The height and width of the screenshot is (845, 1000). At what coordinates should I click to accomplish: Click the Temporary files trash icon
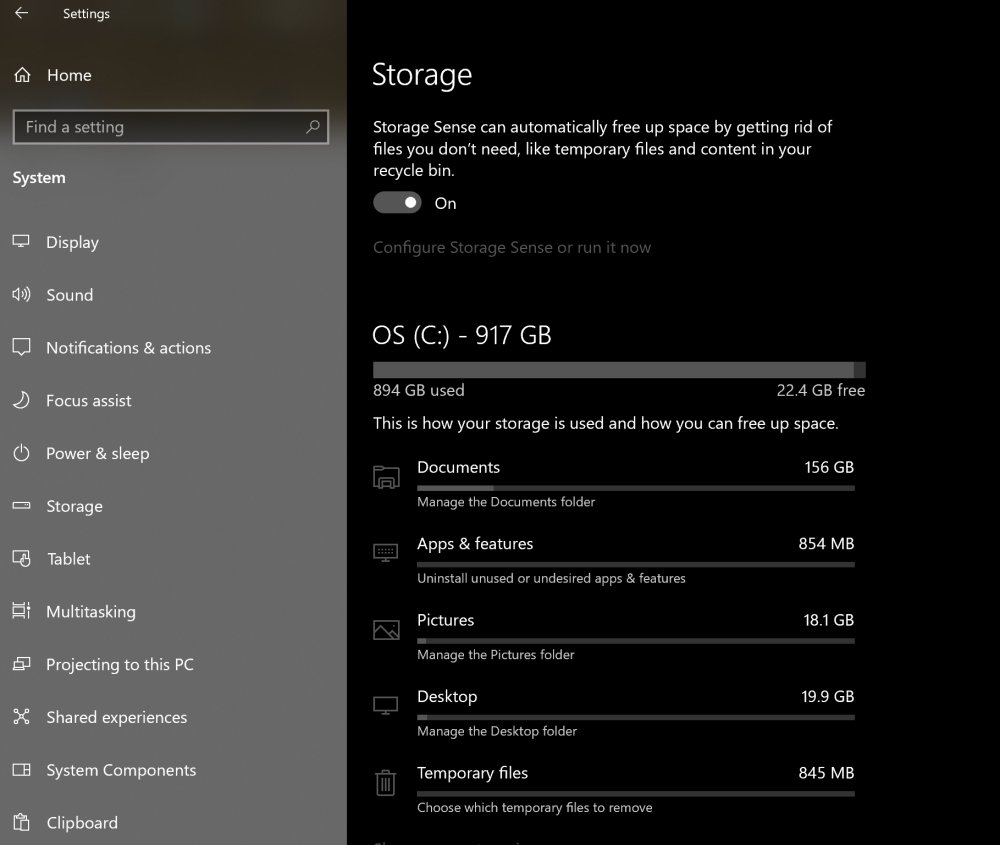point(386,782)
